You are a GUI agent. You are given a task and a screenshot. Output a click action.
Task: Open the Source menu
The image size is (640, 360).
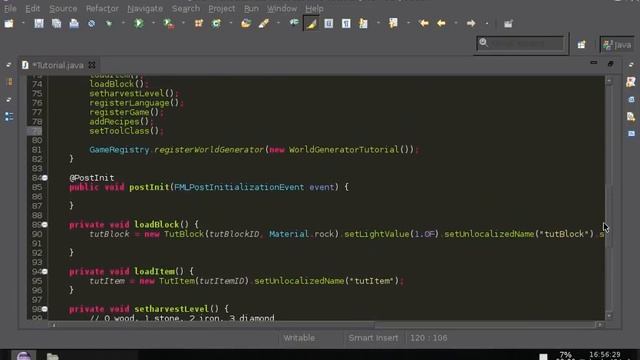click(x=63, y=8)
